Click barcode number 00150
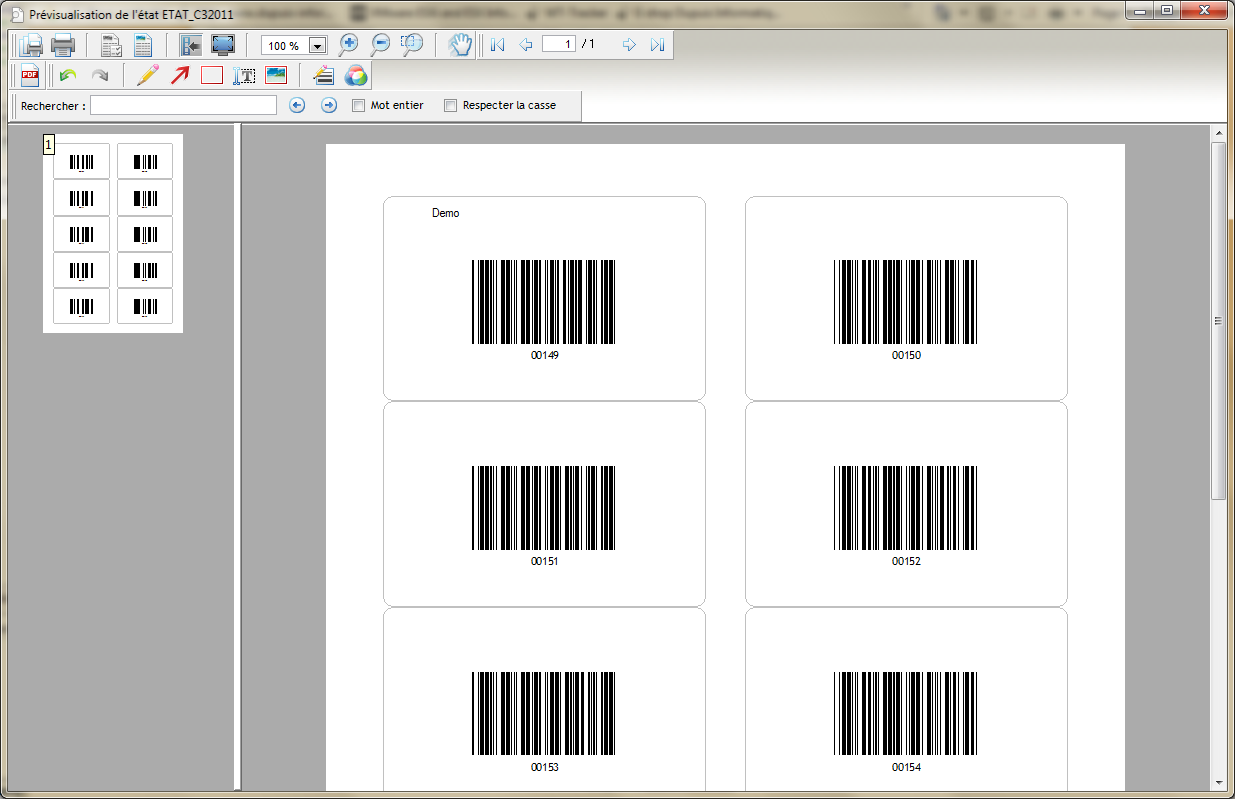 click(x=906, y=356)
